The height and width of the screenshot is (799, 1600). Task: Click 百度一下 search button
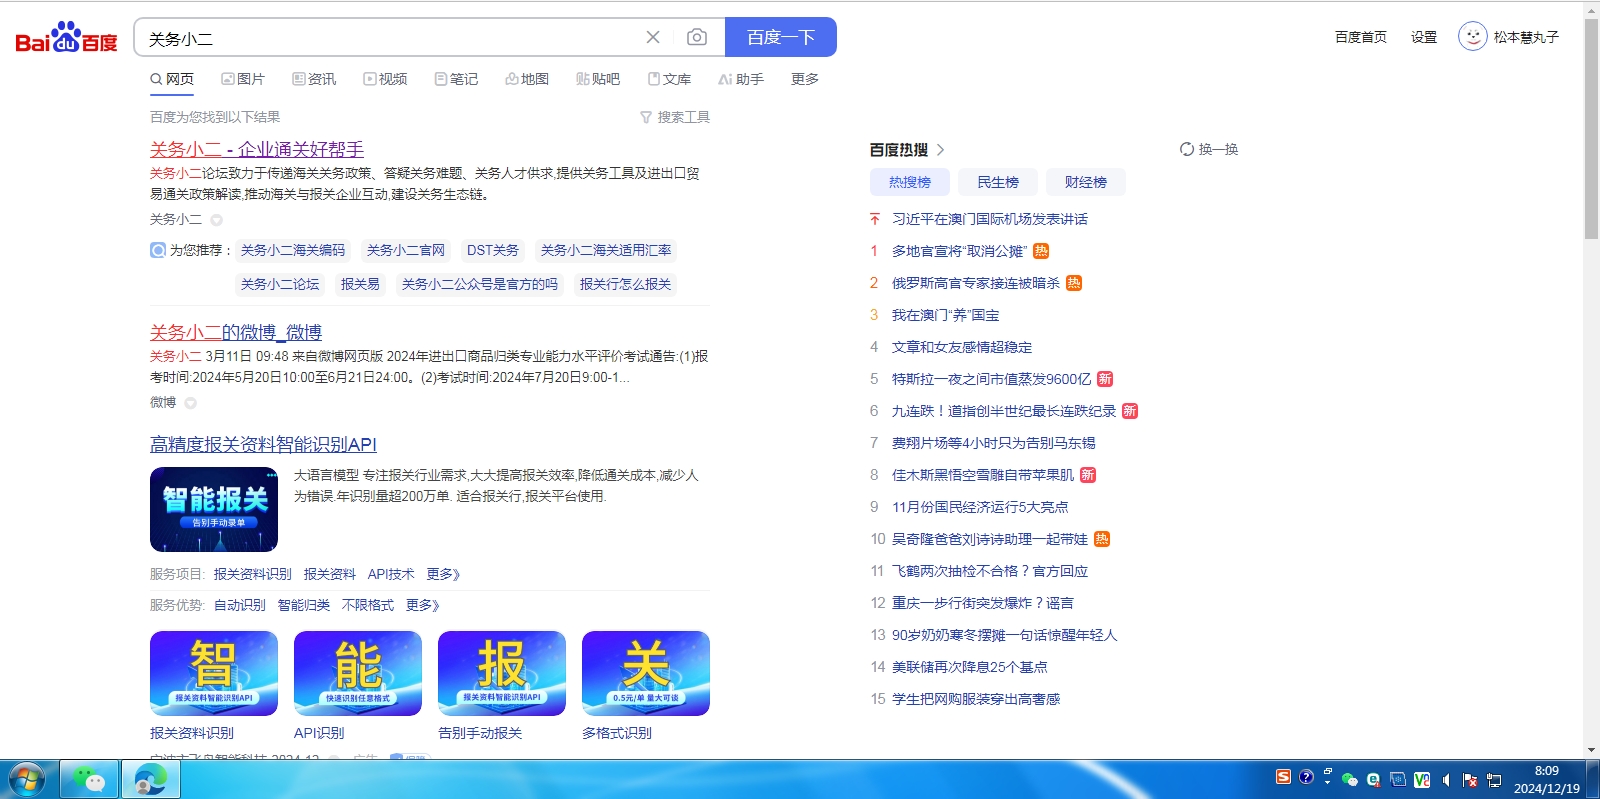click(x=781, y=37)
